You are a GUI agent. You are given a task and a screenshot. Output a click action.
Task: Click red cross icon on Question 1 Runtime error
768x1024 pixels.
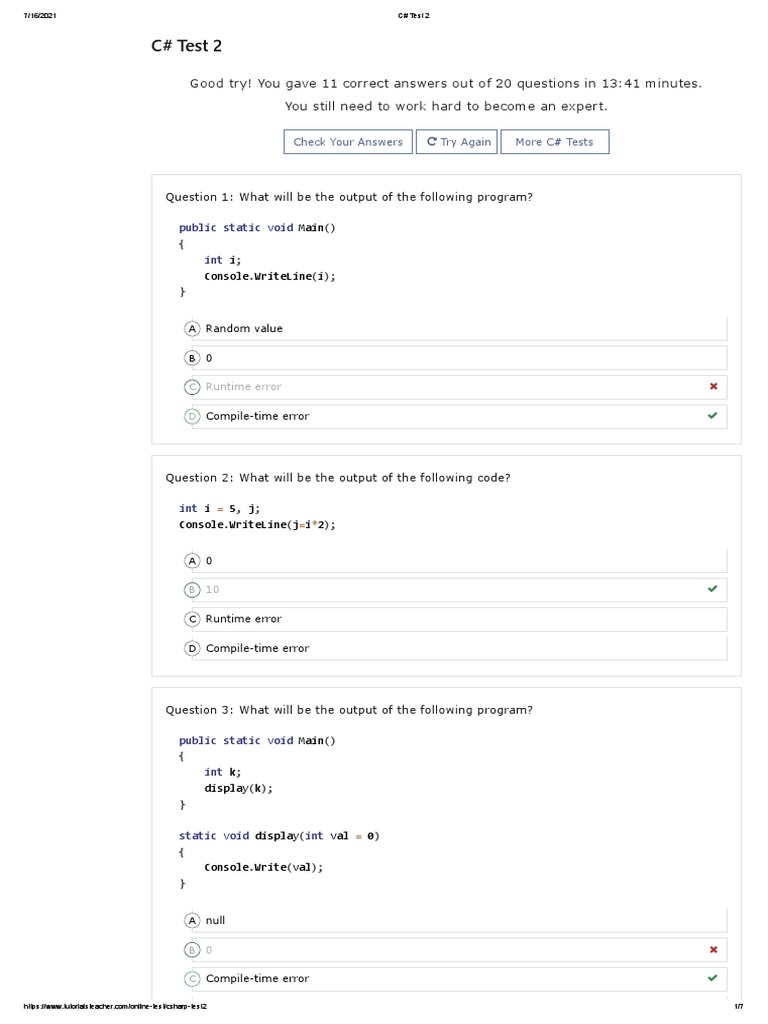(x=713, y=386)
